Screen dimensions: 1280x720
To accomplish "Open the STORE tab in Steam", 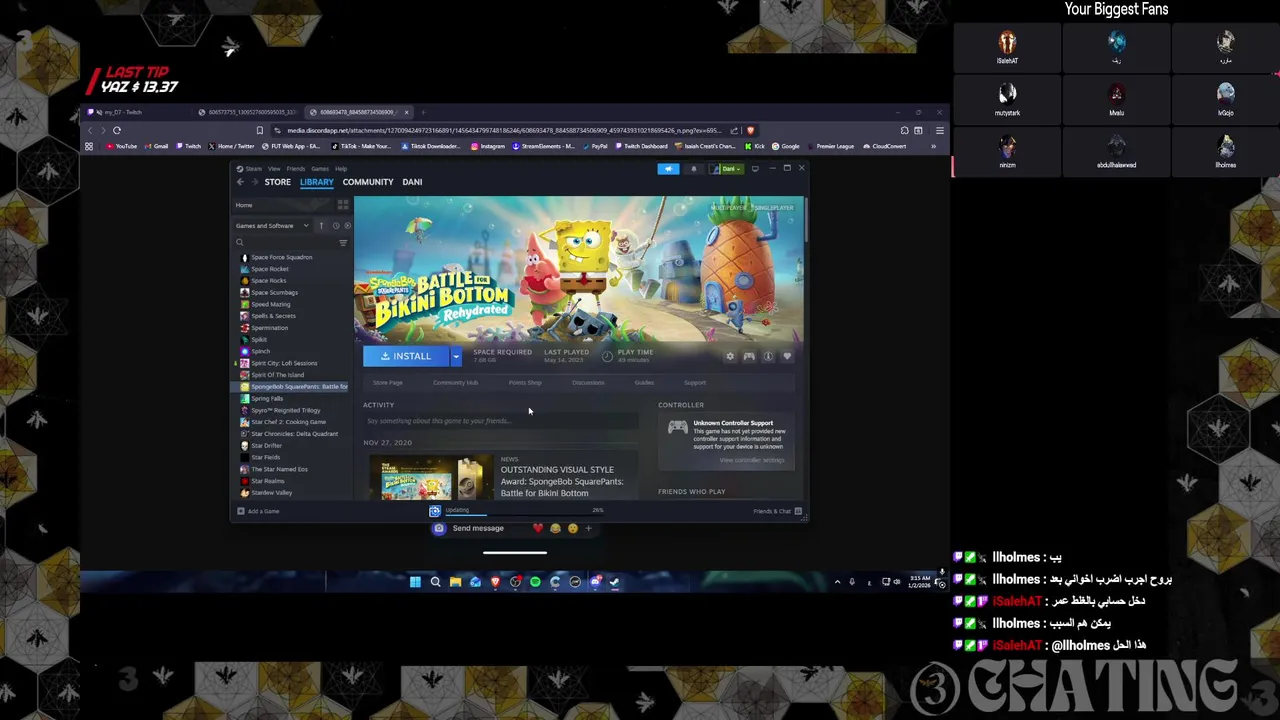I will coord(278,182).
